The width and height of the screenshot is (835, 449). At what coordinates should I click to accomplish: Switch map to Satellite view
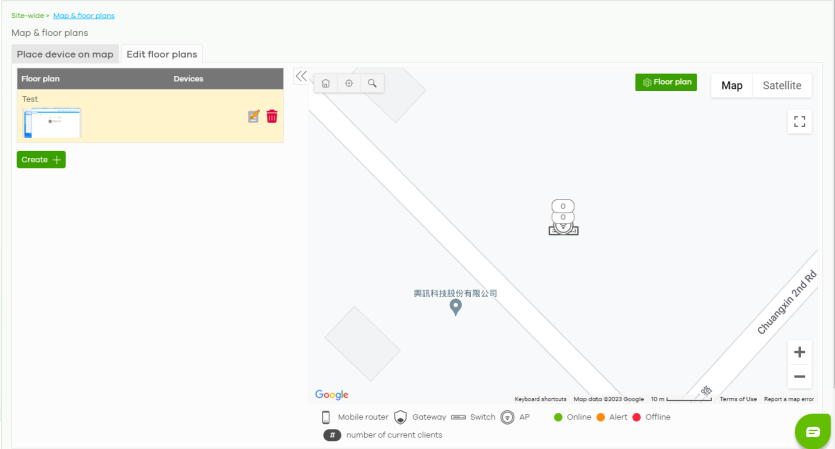(781, 86)
